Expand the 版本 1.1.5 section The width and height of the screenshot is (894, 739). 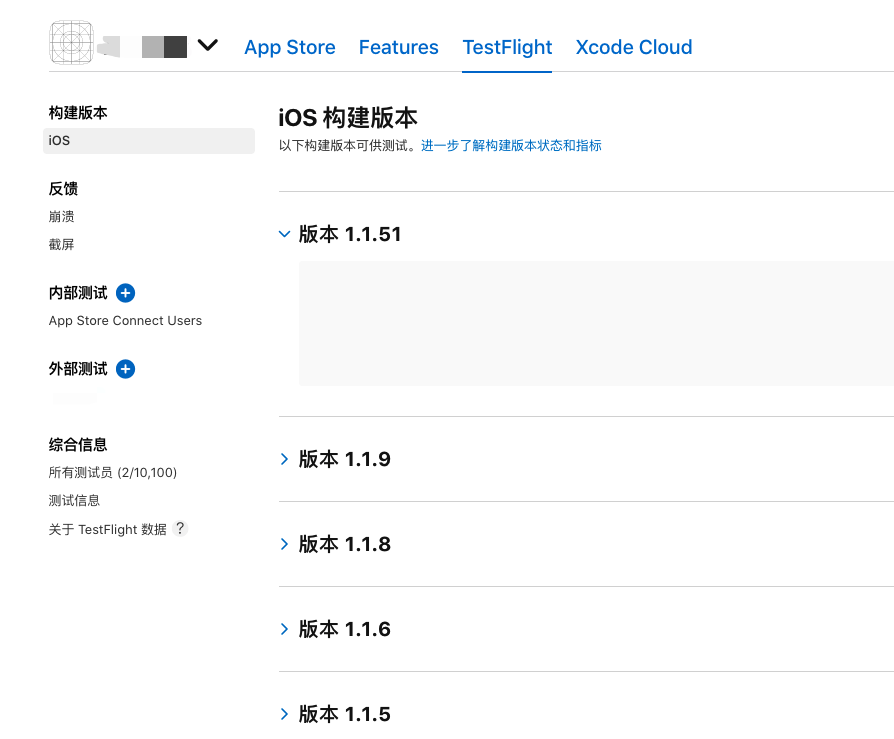click(x=284, y=713)
